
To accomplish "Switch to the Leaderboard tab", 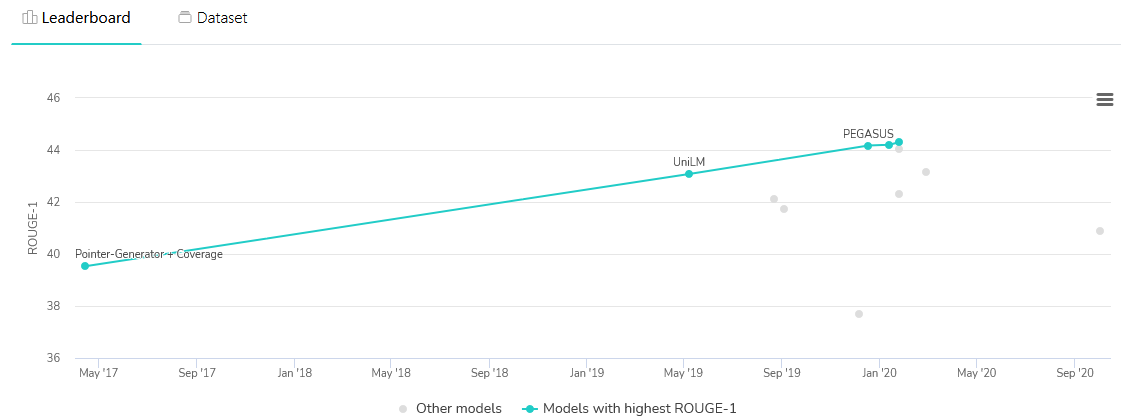I will 76,18.
